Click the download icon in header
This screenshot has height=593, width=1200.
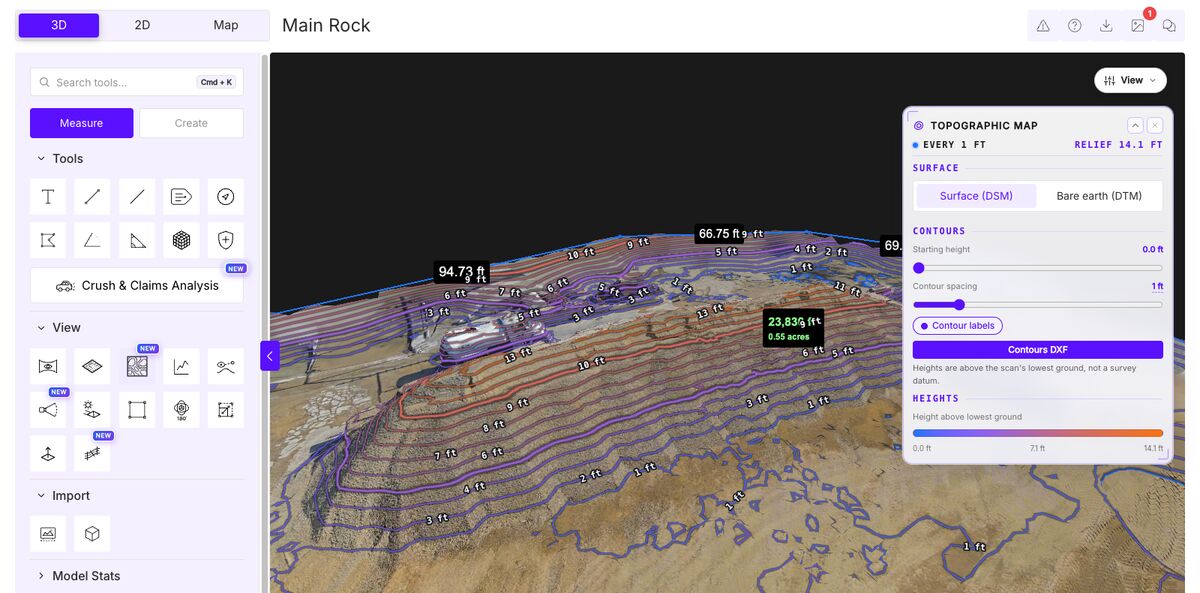coord(1106,26)
